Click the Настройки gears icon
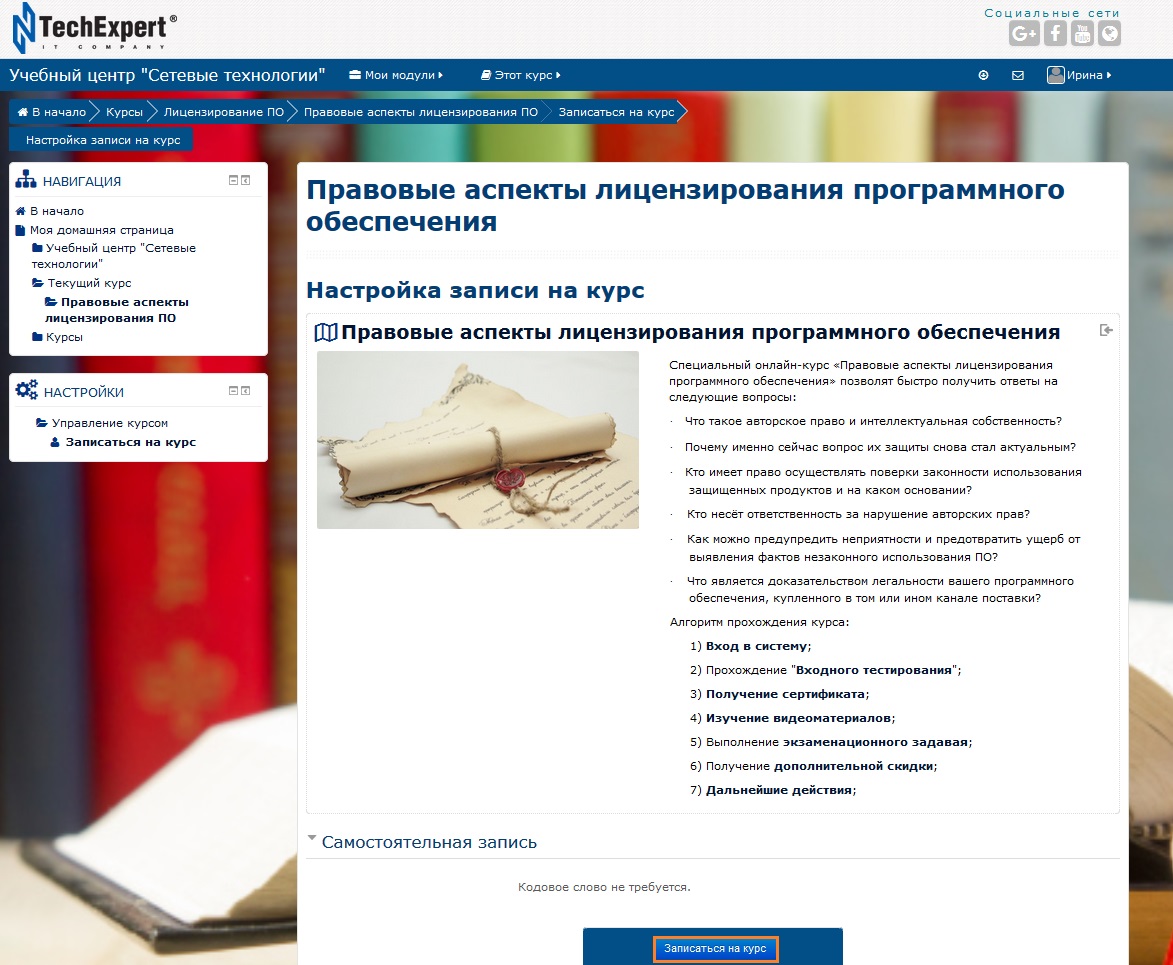1173x965 pixels. point(27,390)
